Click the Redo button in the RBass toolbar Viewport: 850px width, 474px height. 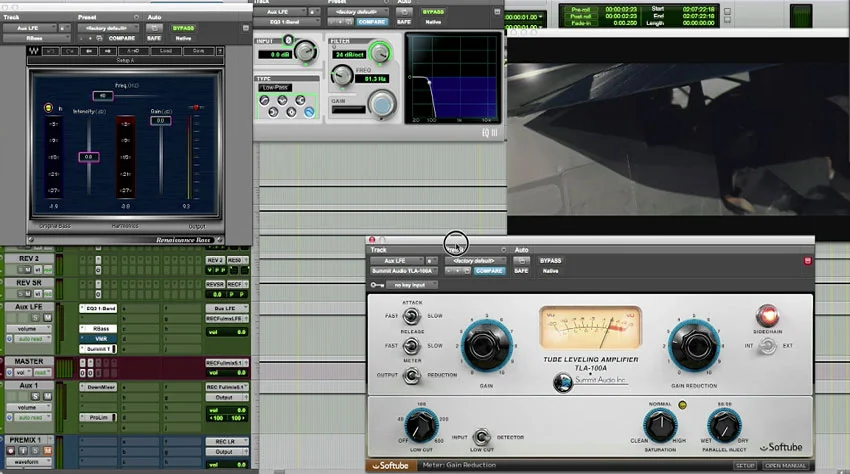click(69, 51)
